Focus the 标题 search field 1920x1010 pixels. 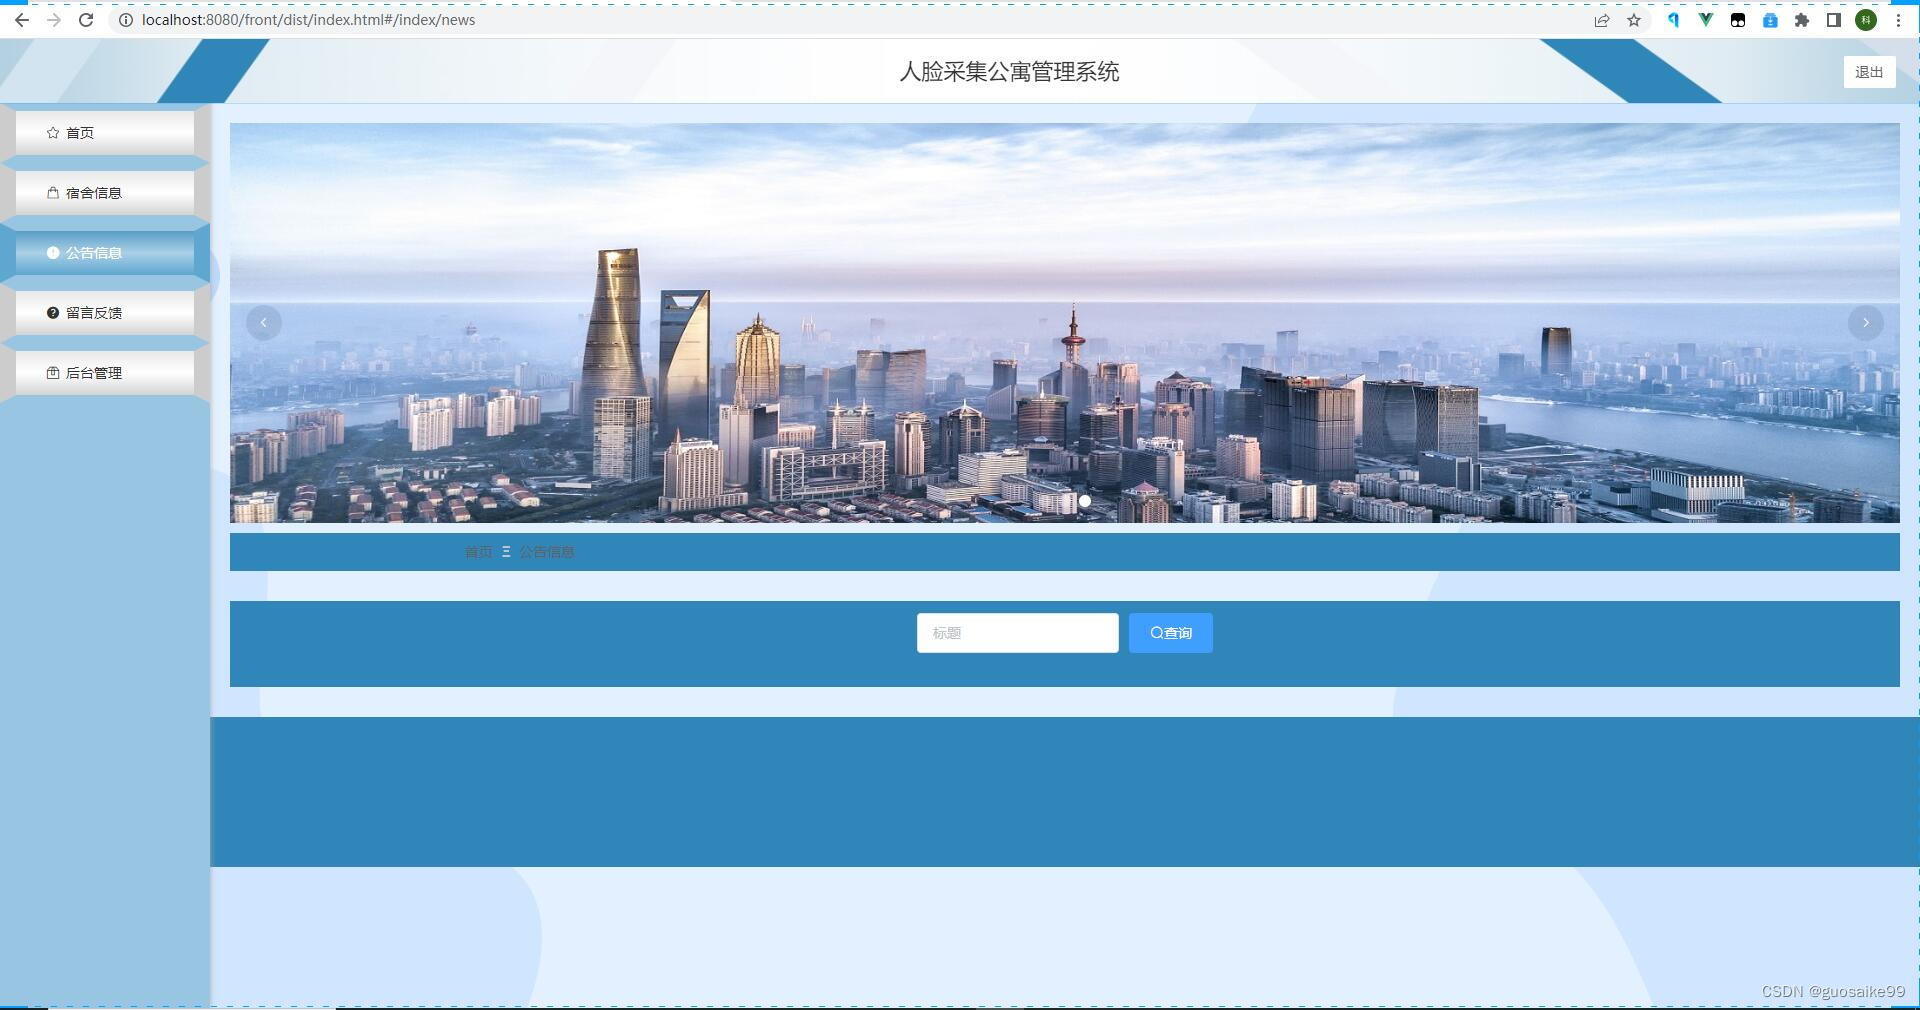click(1017, 633)
